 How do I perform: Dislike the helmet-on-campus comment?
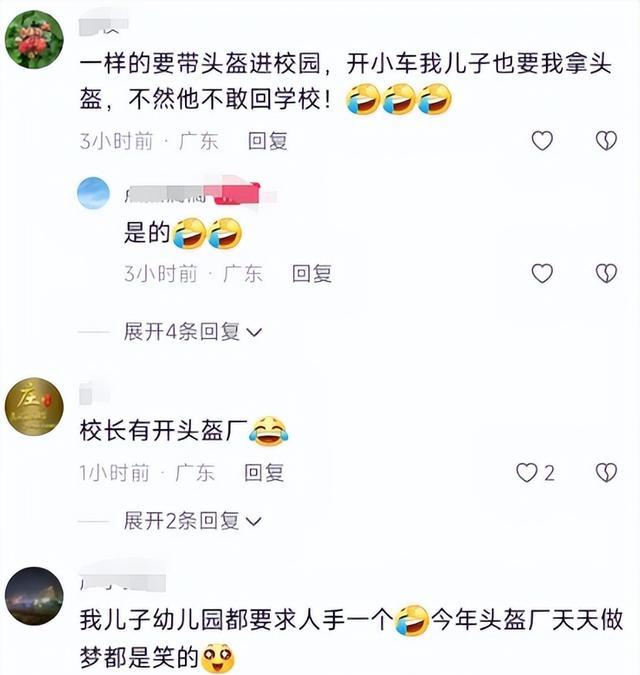point(606,141)
